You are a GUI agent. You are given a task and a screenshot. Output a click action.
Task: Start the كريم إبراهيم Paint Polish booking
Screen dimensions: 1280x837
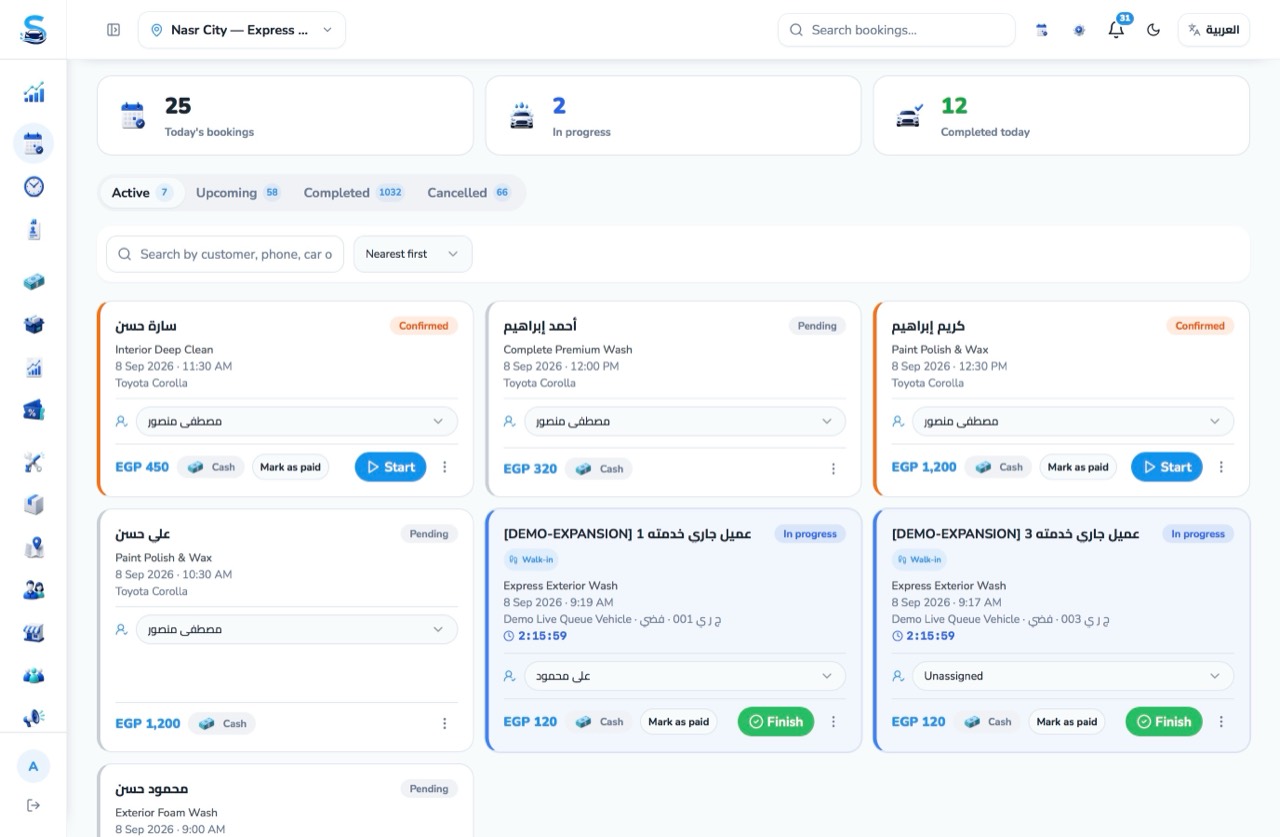tap(1167, 467)
